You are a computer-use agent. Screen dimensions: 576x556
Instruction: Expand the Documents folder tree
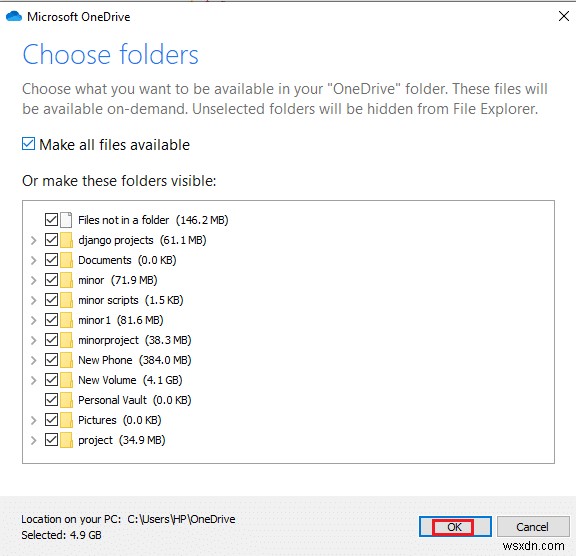(x=33, y=260)
